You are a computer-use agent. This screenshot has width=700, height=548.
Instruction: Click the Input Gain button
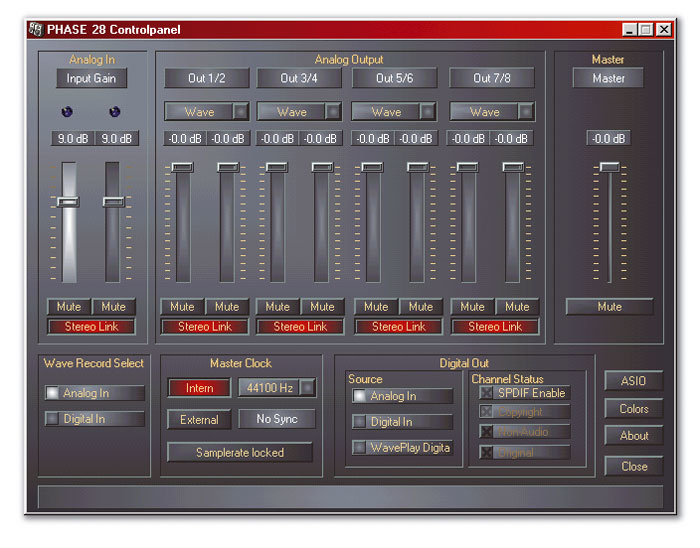[91, 78]
